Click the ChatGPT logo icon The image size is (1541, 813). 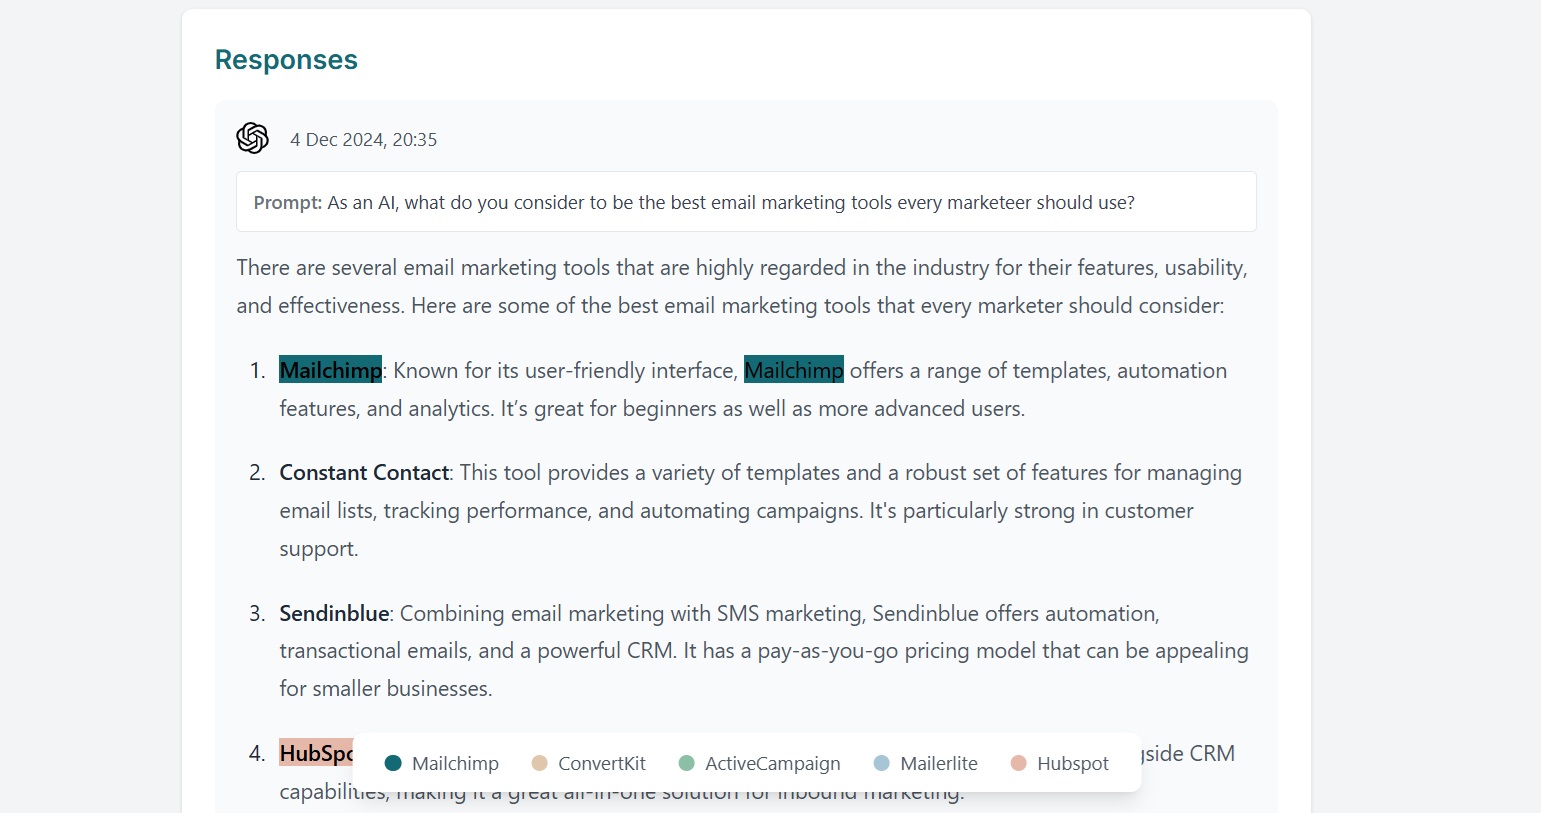click(x=253, y=138)
